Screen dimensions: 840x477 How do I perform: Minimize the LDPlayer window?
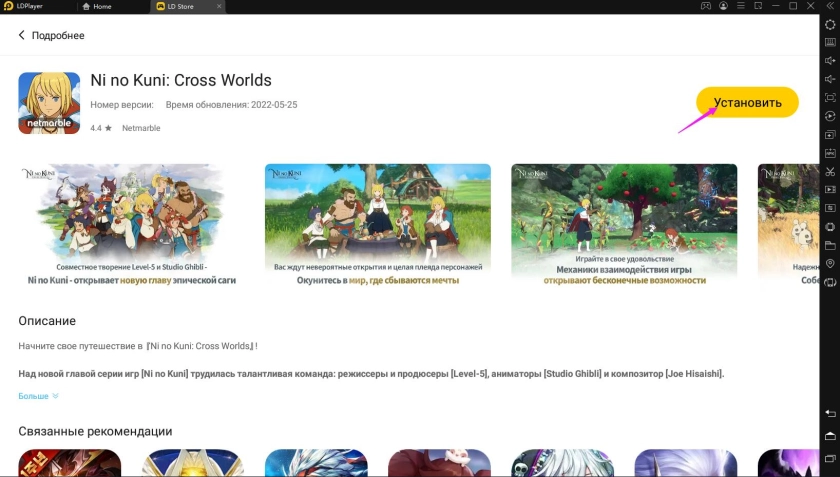(776, 6)
